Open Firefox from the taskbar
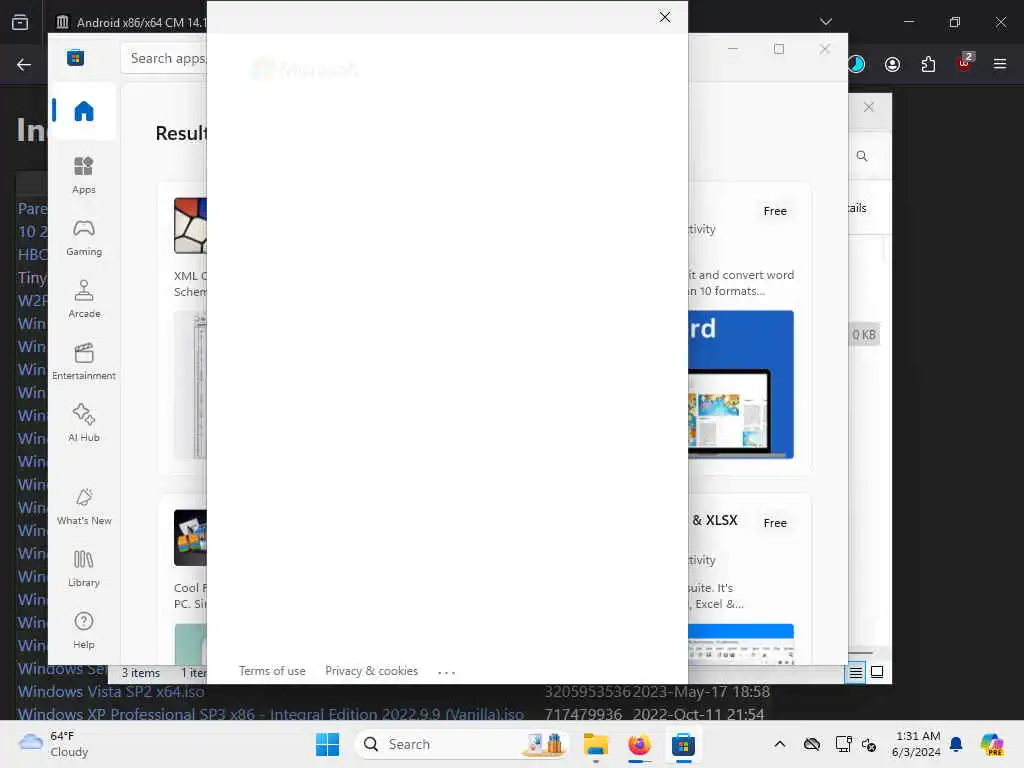The height and width of the screenshot is (768, 1024). [x=639, y=744]
